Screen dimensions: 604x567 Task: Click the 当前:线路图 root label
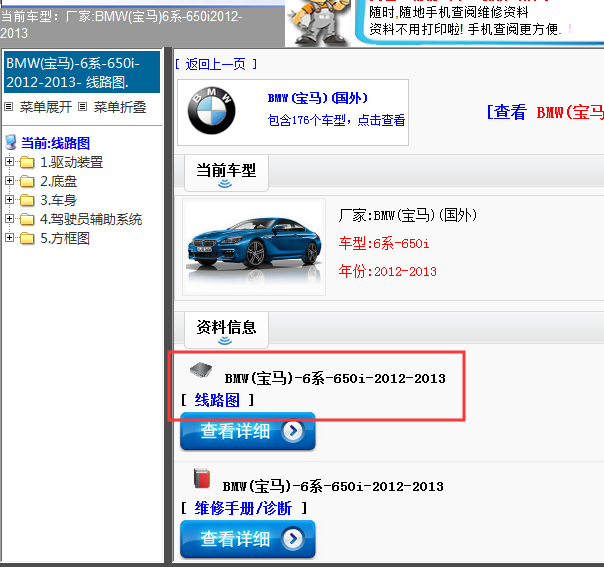tap(55, 143)
